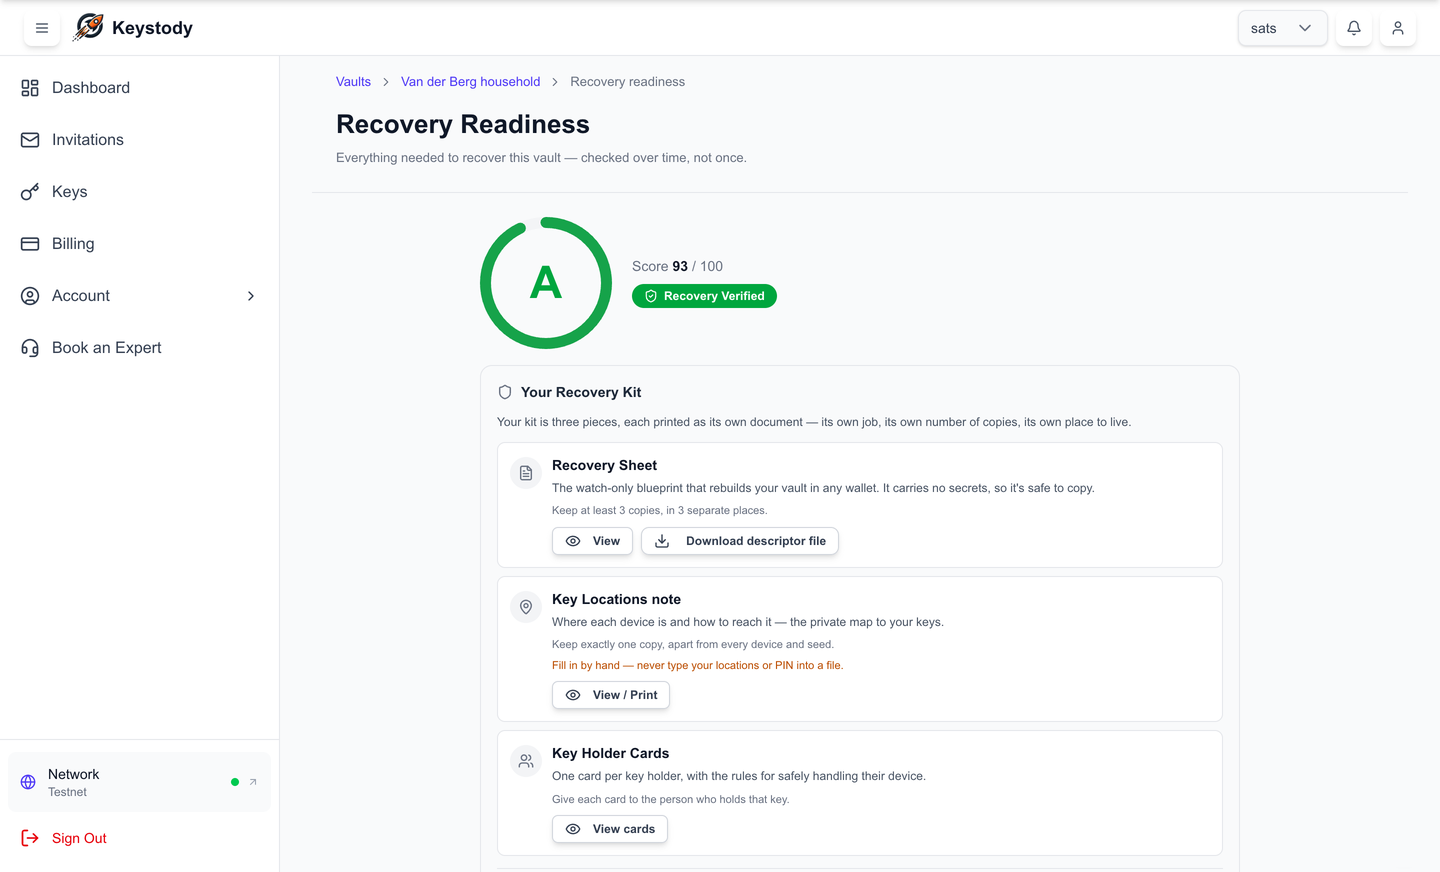Click Van der Berg household breadcrumb
The width and height of the screenshot is (1440, 872).
[x=470, y=82]
